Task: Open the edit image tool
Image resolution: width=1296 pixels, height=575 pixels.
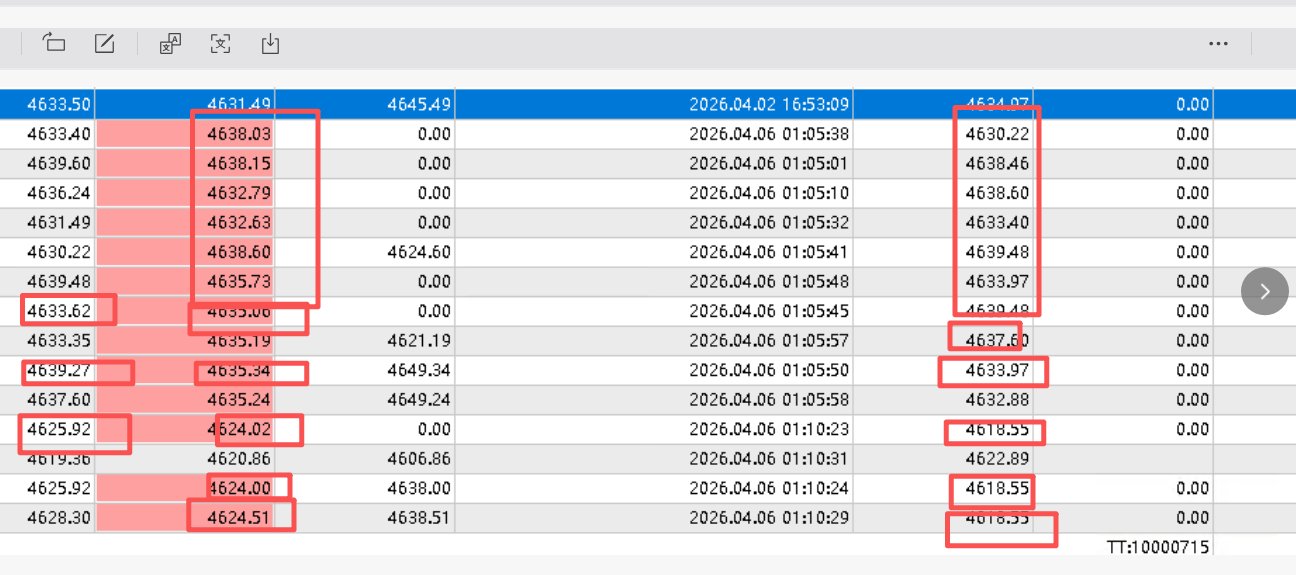Action: click(x=104, y=43)
